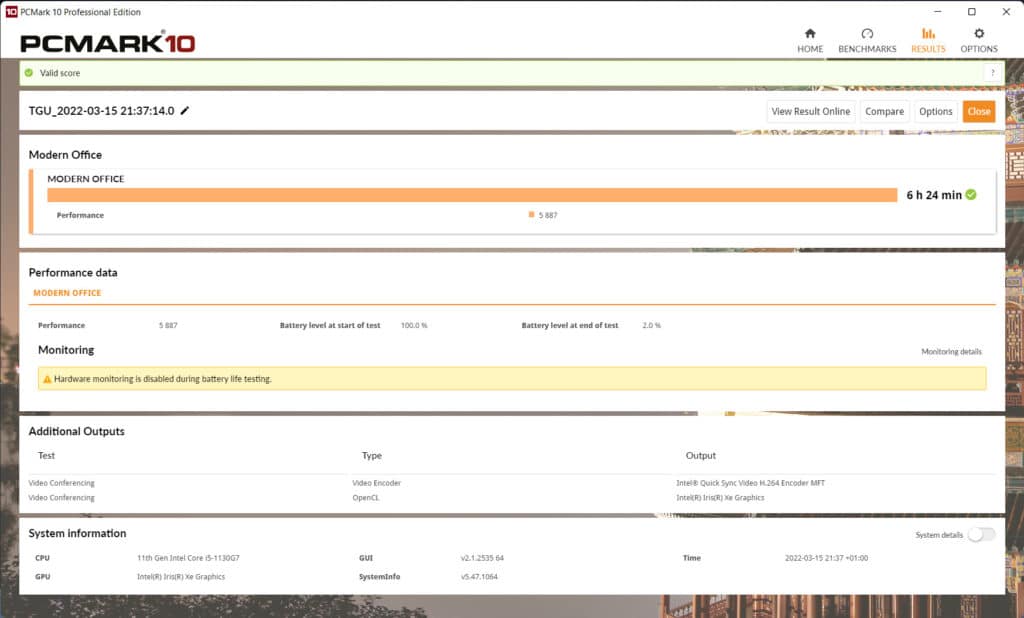Open the result Options button

click(x=935, y=111)
